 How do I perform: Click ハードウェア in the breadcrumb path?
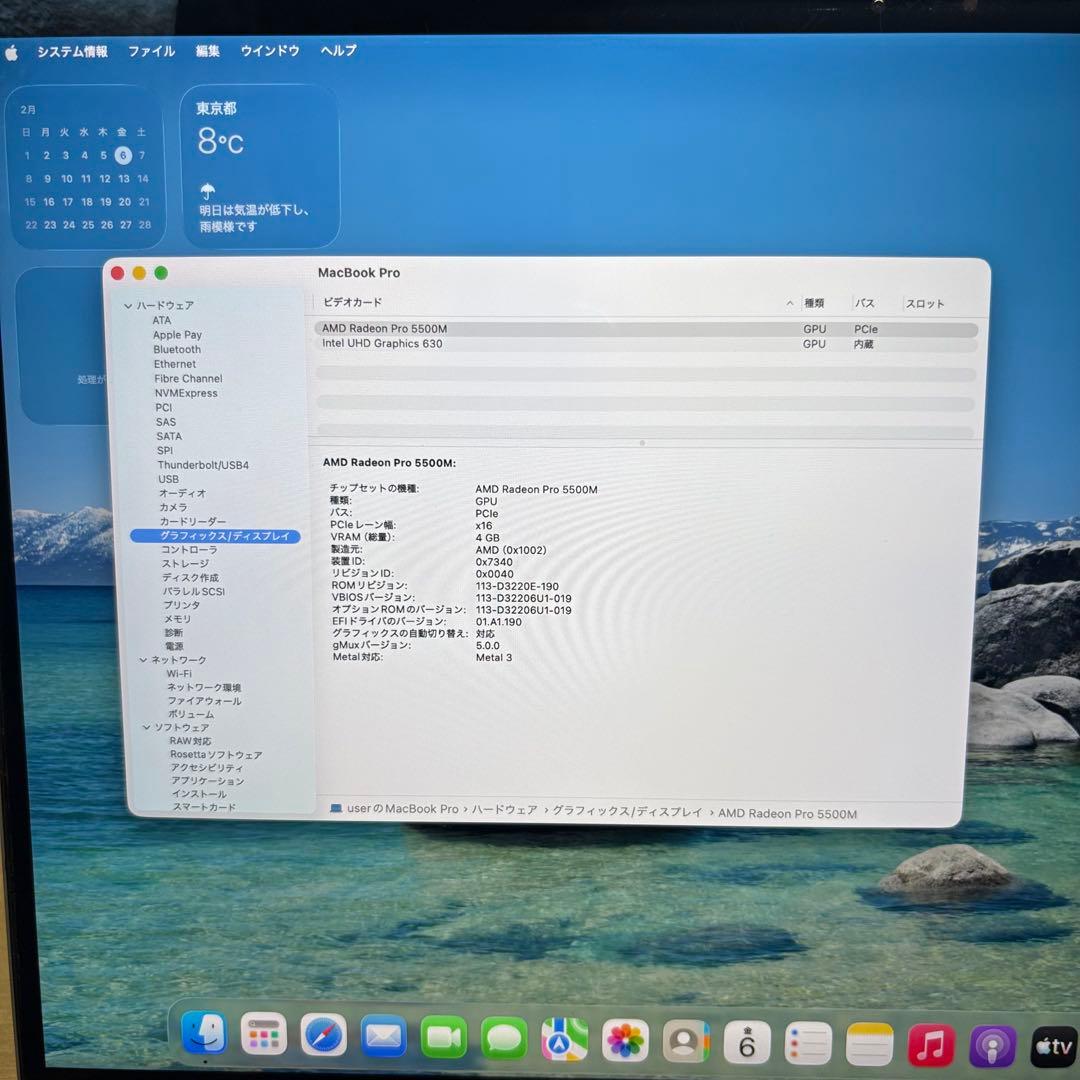(503, 808)
